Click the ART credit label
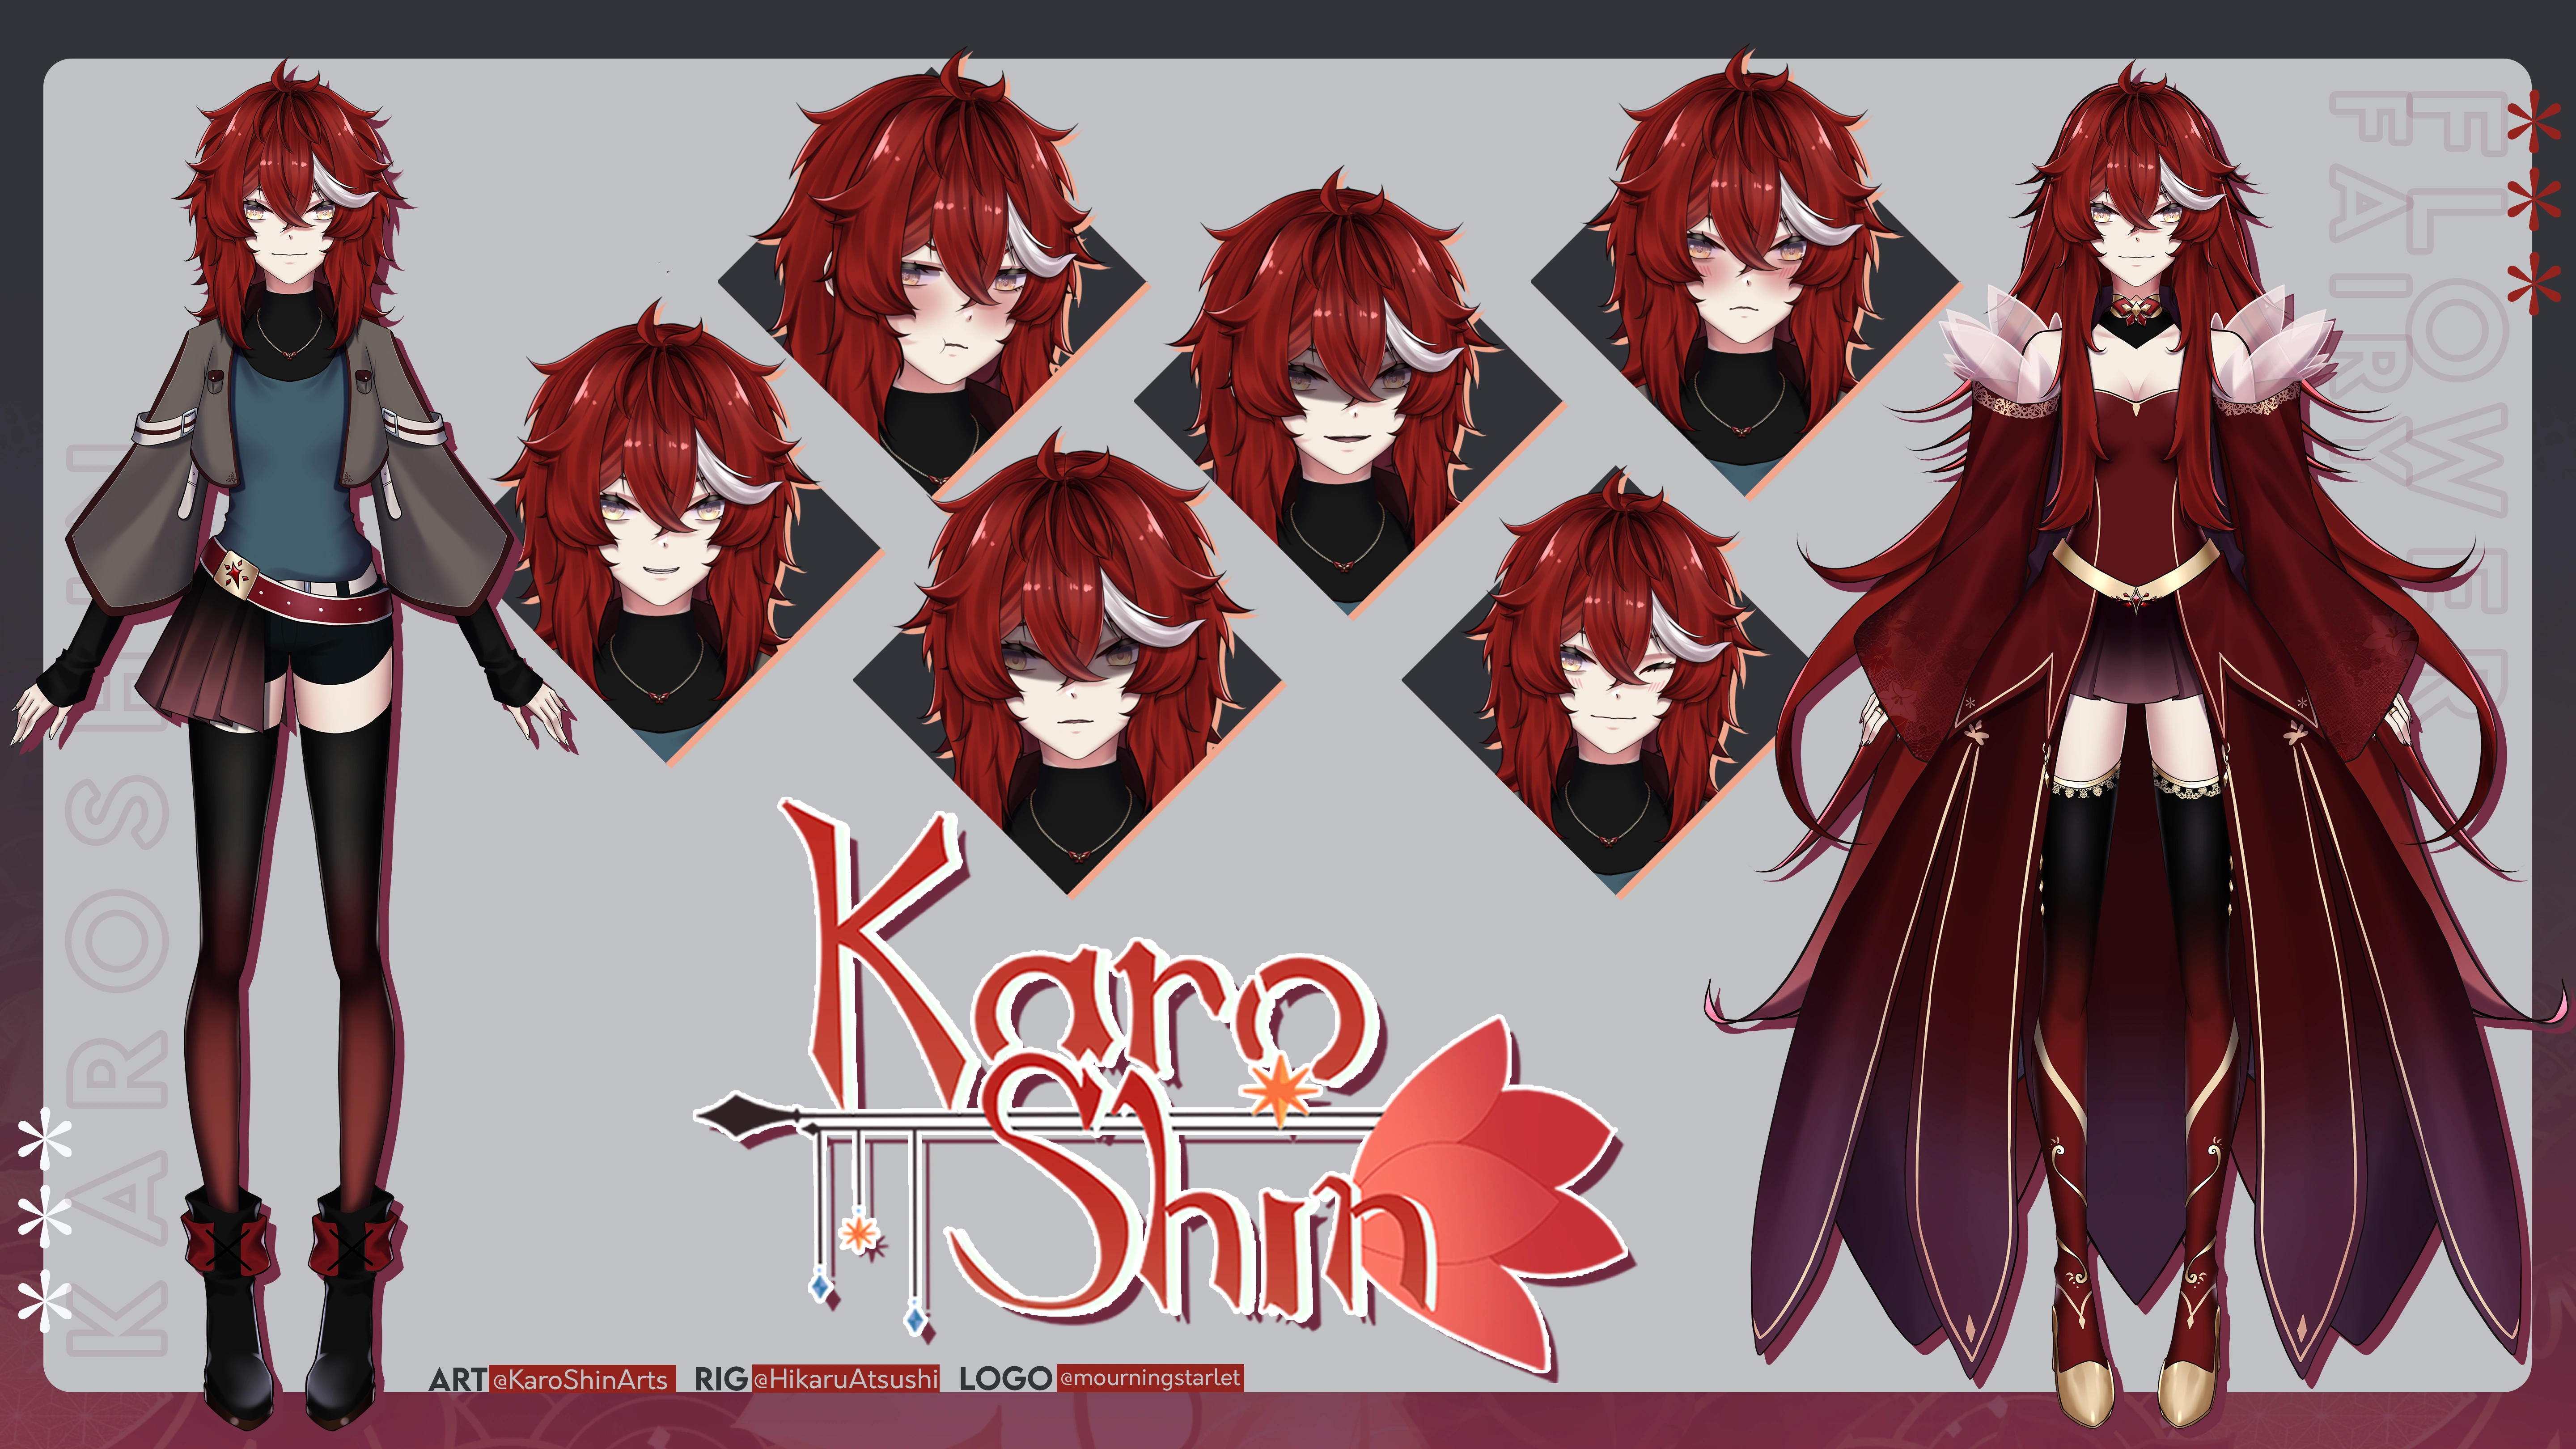The width and height of the screenshot is (2576, 1449). [458, 1380]
